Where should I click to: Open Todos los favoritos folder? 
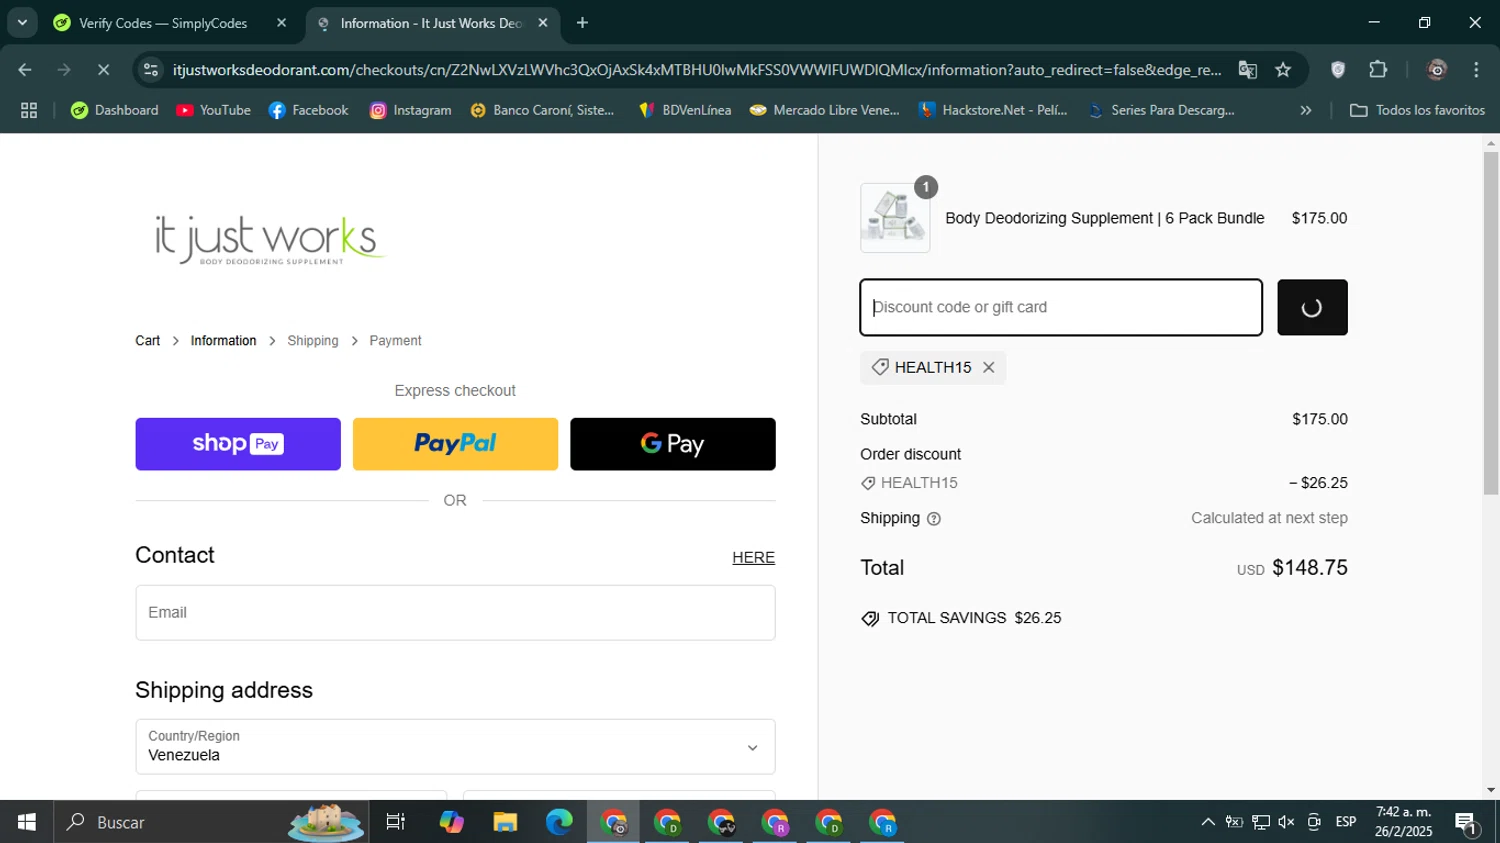1417,111
